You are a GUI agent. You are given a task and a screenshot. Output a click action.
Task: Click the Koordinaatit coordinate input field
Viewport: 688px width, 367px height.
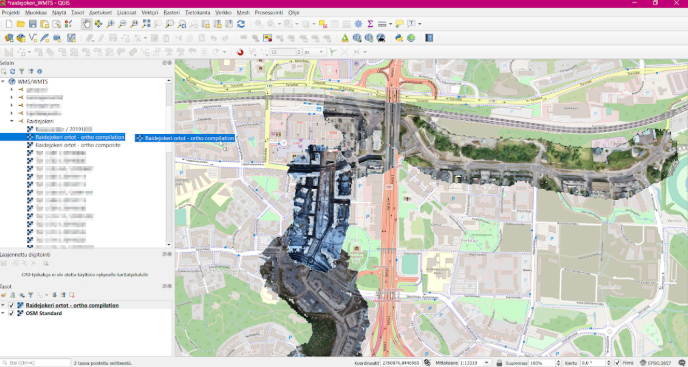click(400, 363)
